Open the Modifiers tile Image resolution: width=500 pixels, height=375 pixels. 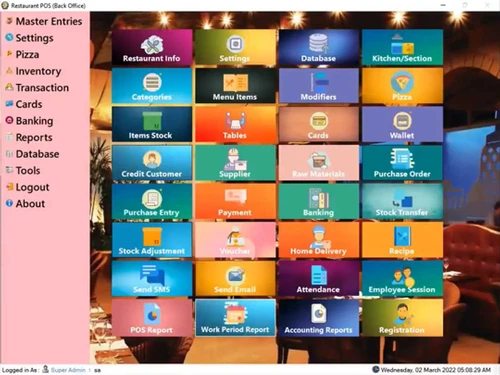tap(319, 86)
